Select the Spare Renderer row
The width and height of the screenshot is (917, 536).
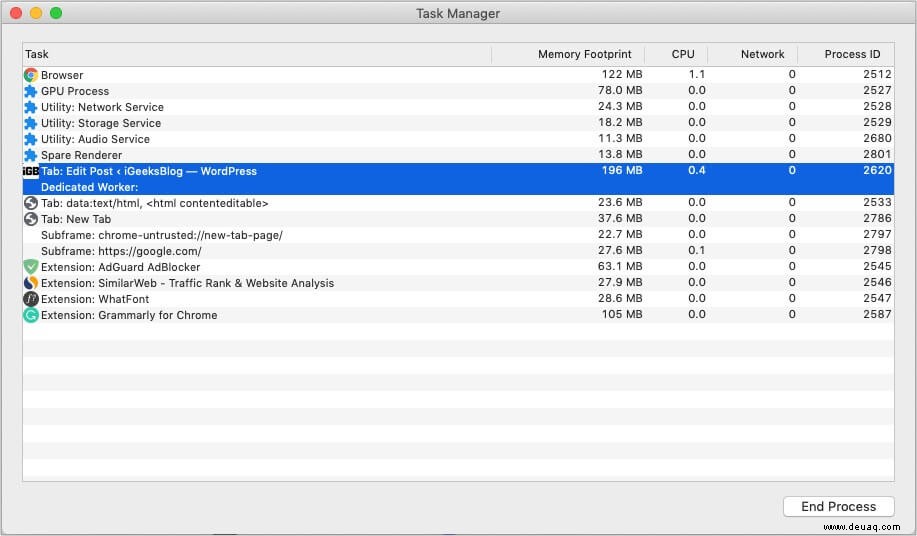458,155
